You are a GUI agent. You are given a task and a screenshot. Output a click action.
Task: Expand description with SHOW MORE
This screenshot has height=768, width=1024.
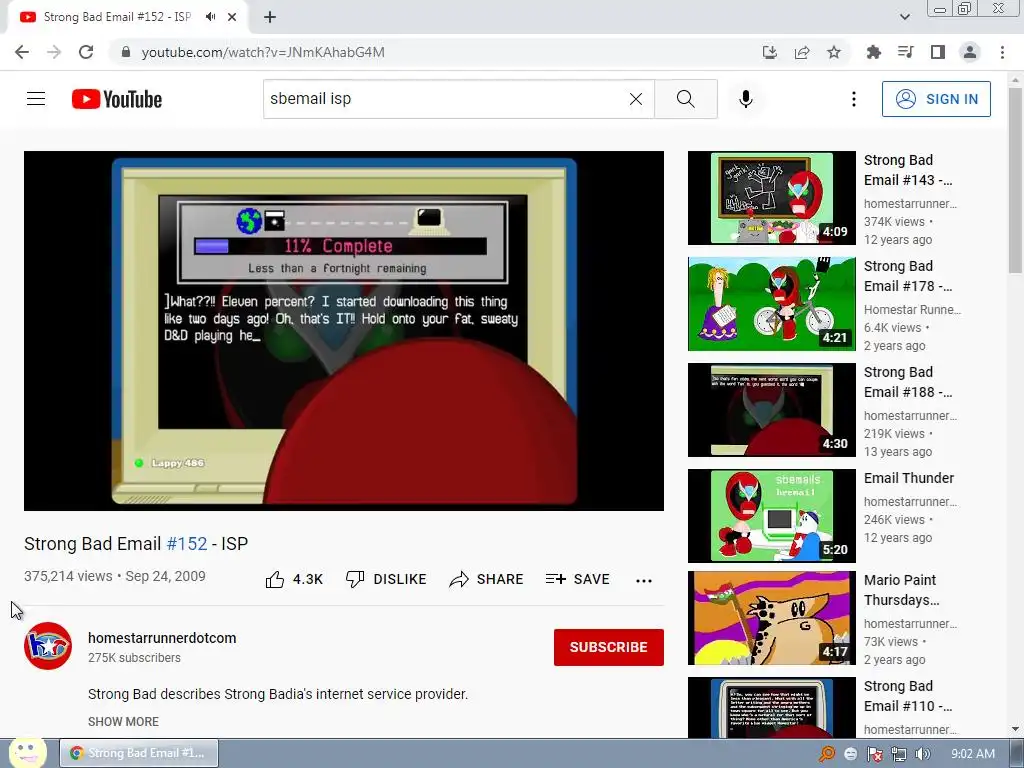click(123, 722)
